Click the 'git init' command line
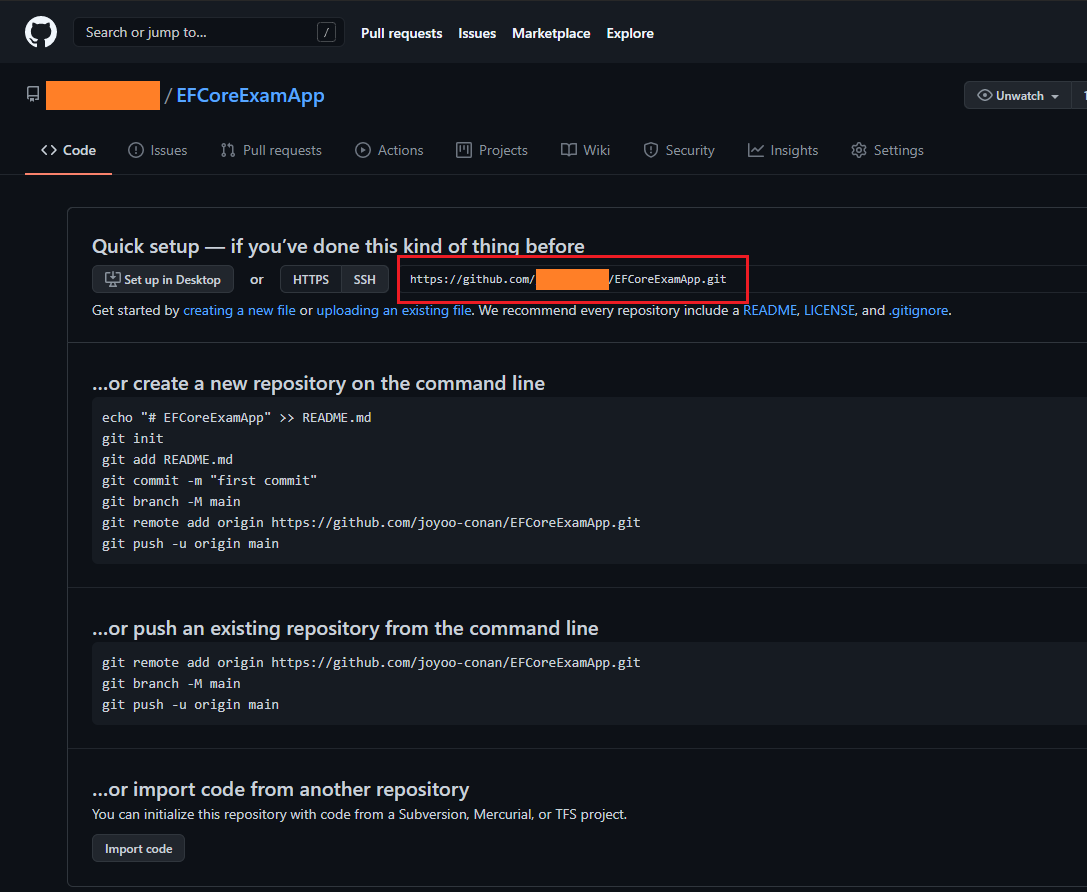The image size is (1087, 892). click(132, 439)
